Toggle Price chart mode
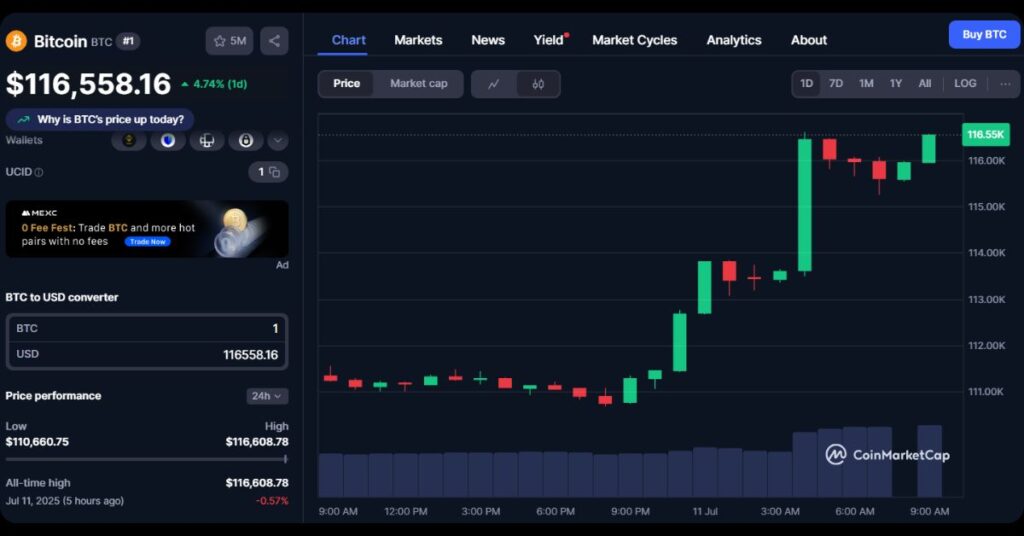This screenshot has width=1024, height=536. (x=346, y=84)
